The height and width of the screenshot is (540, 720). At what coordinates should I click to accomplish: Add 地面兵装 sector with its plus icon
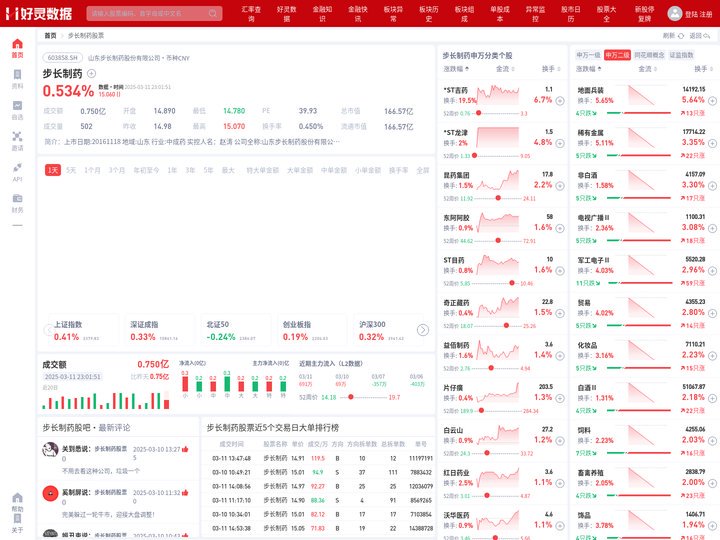[712, 101]
